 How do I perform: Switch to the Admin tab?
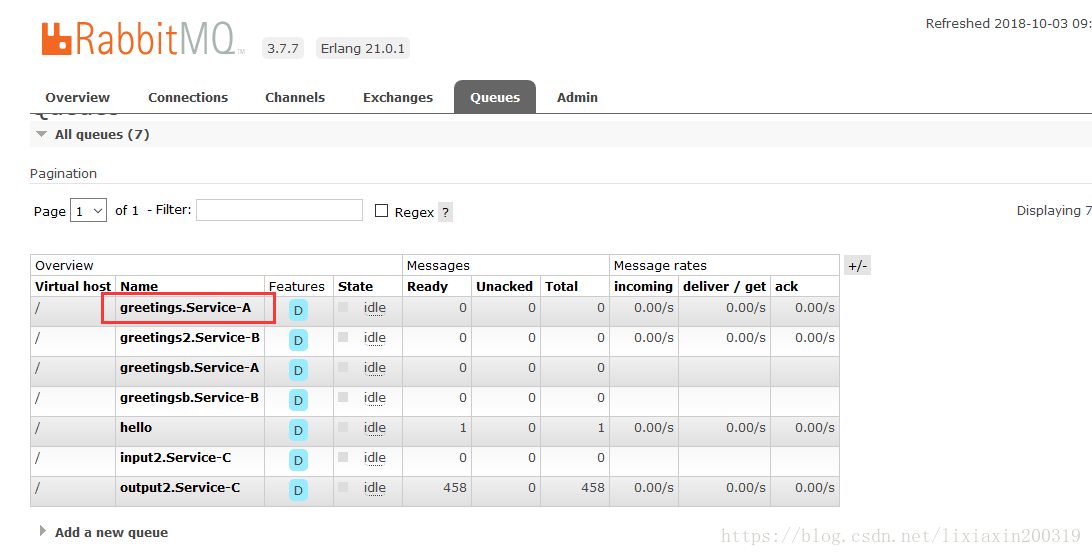pyautogui.click(x=577, y=98)
